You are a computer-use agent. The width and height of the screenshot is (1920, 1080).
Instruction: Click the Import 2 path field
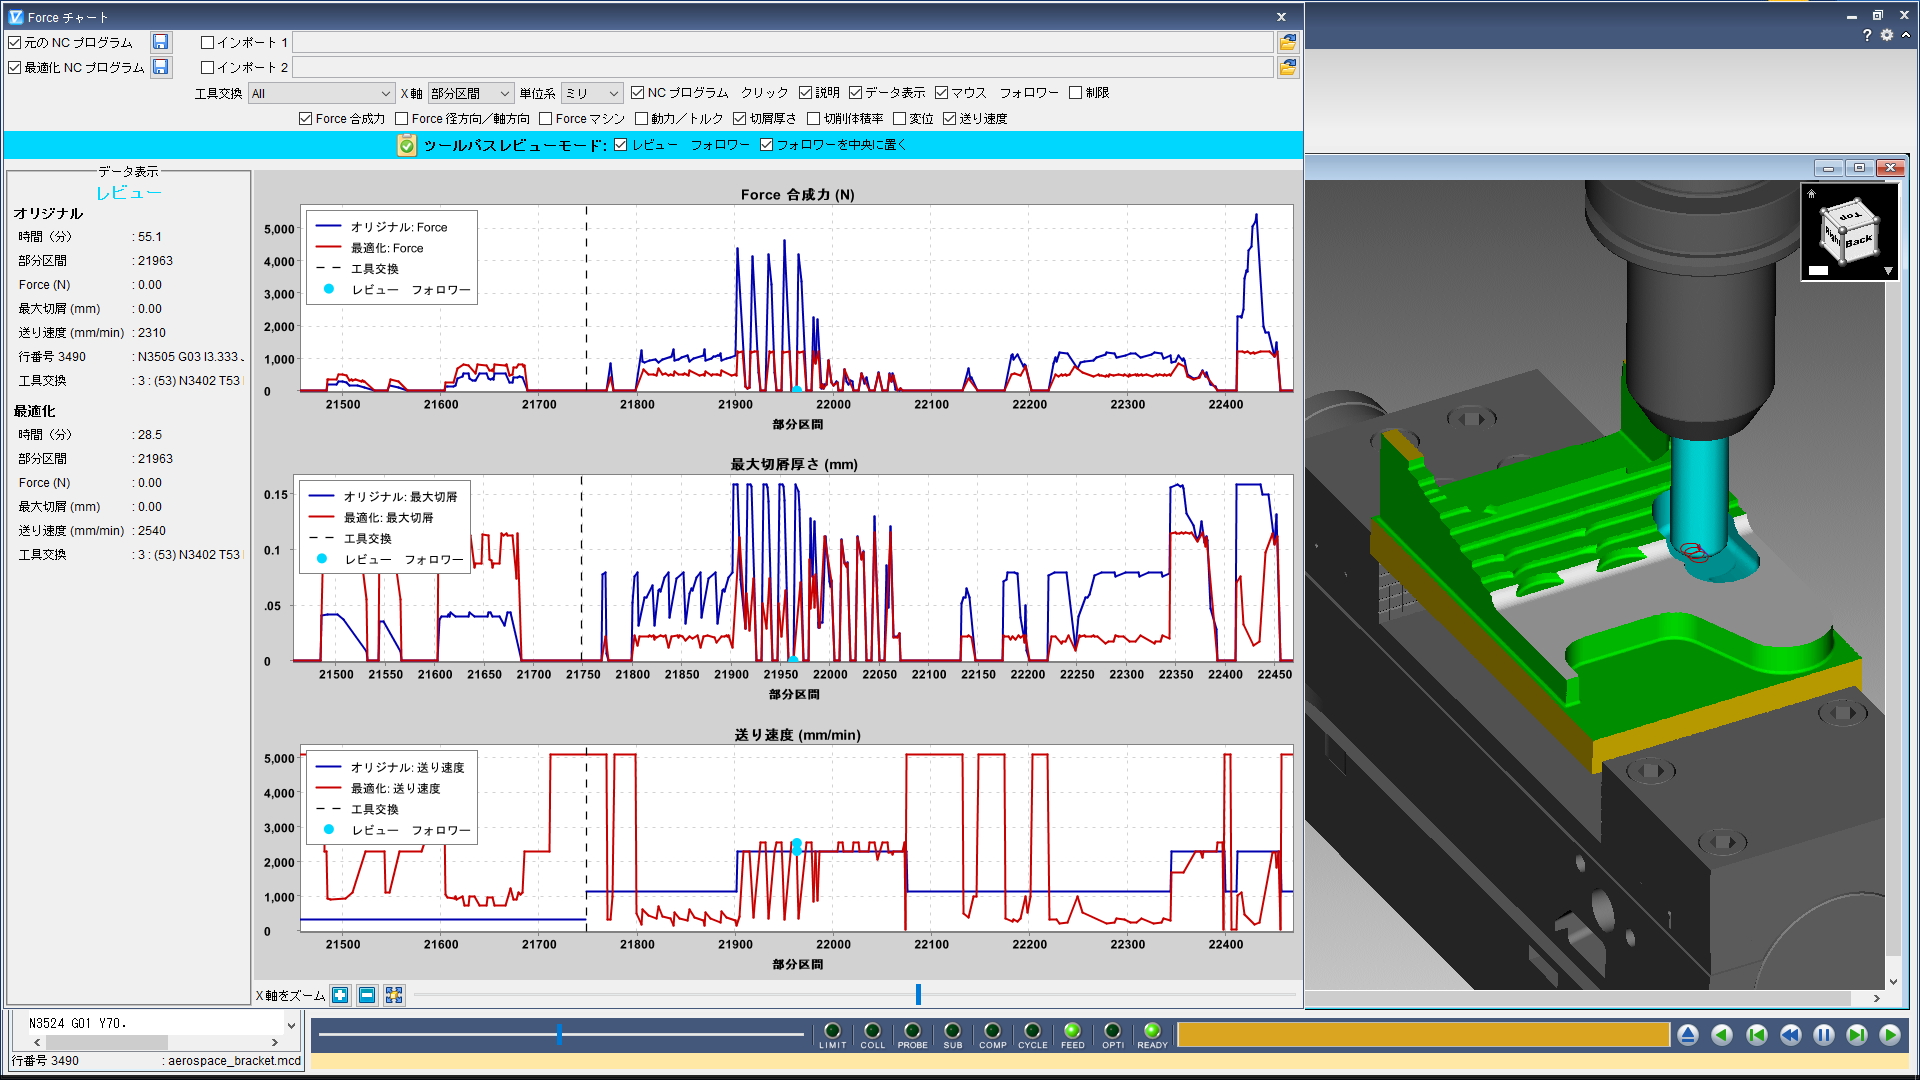[782, 67]
